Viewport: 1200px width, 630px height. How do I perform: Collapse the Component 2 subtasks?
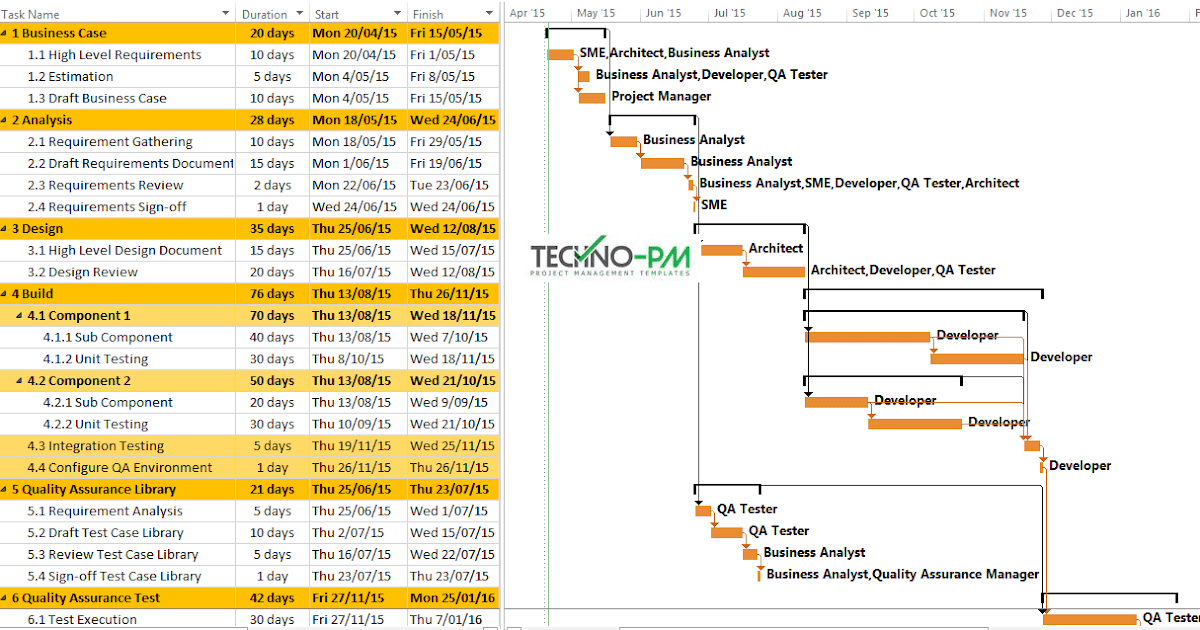[20, 380]
